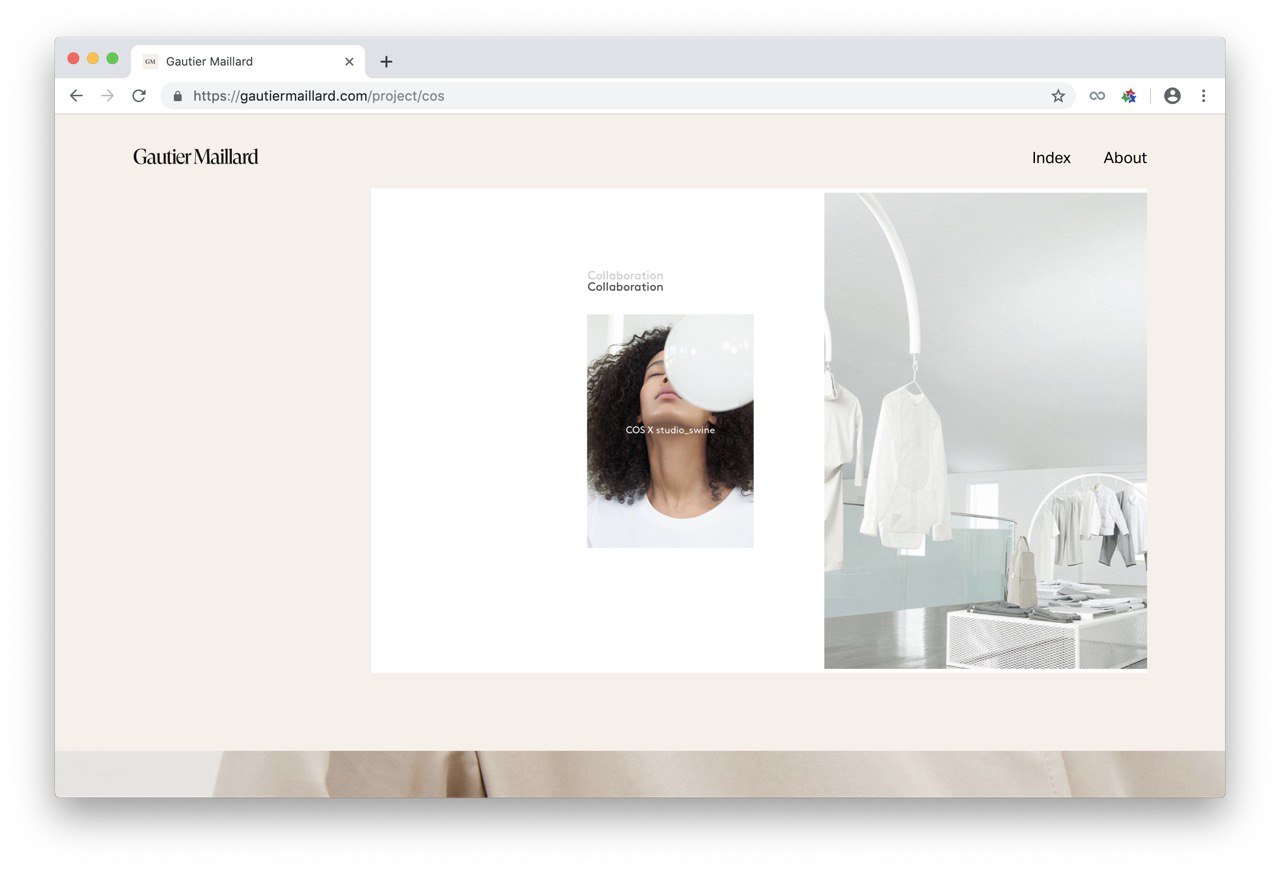Viewport: 1280px width, 870px height.
Task: Reload the current page
Action: pos(139,96)
